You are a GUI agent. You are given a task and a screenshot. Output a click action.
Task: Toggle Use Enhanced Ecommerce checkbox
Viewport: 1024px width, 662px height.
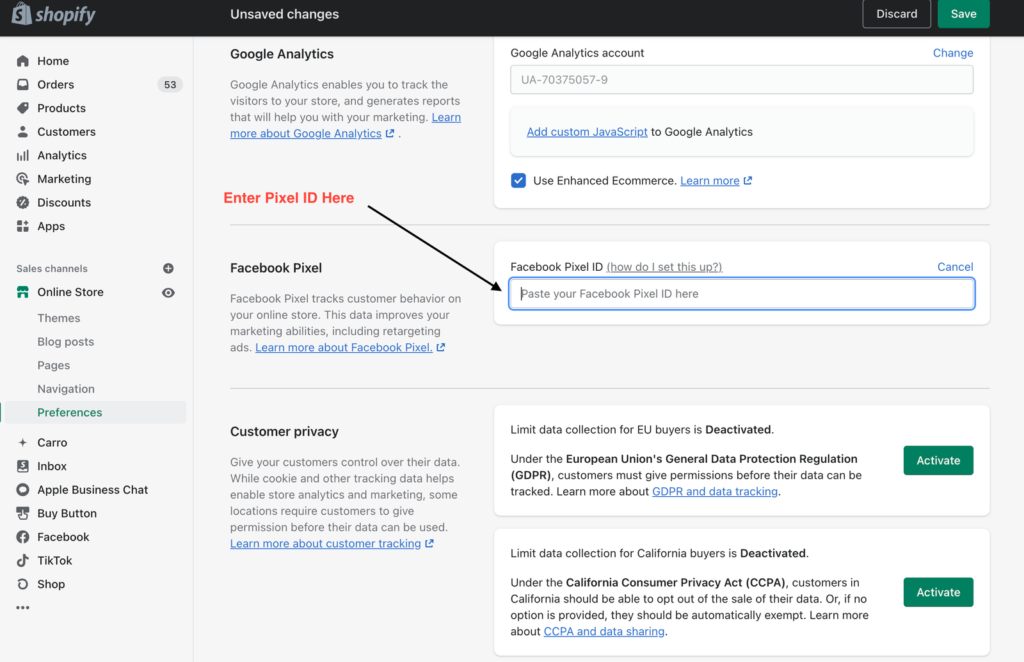[x=519, y=181]
